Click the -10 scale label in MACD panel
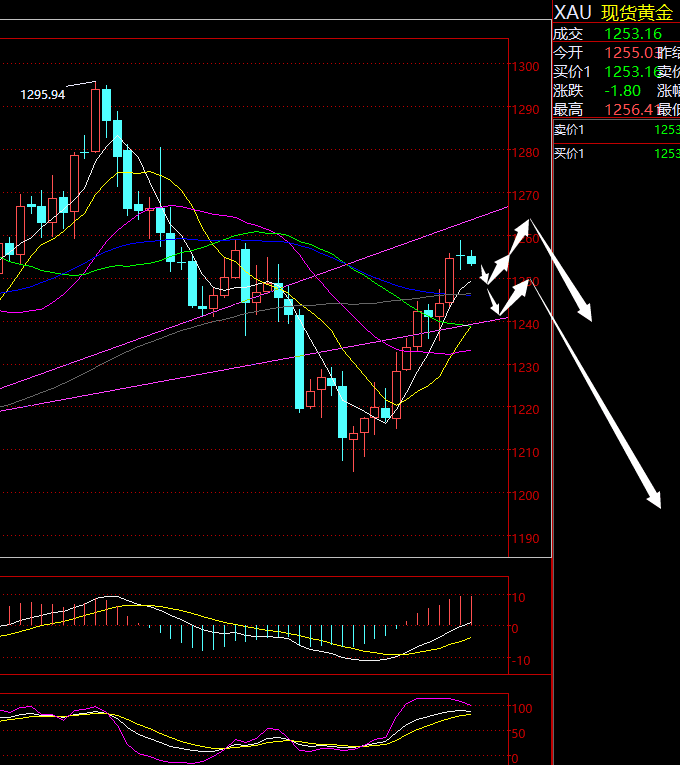 520,661
